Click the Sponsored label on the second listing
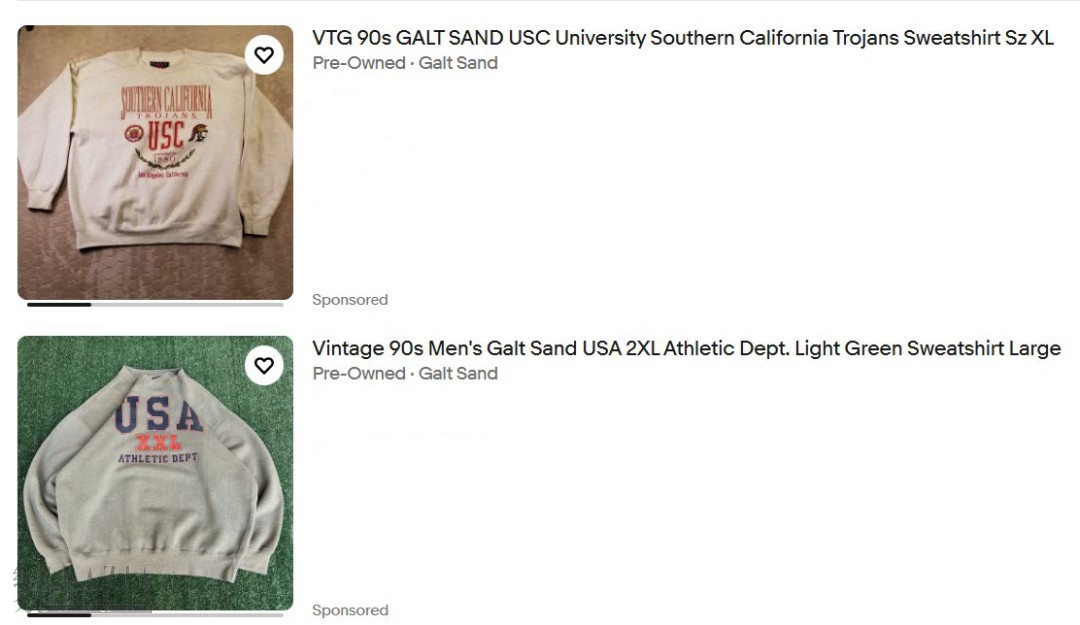This screenshot has width=1080, height=625. click(350, 609)
